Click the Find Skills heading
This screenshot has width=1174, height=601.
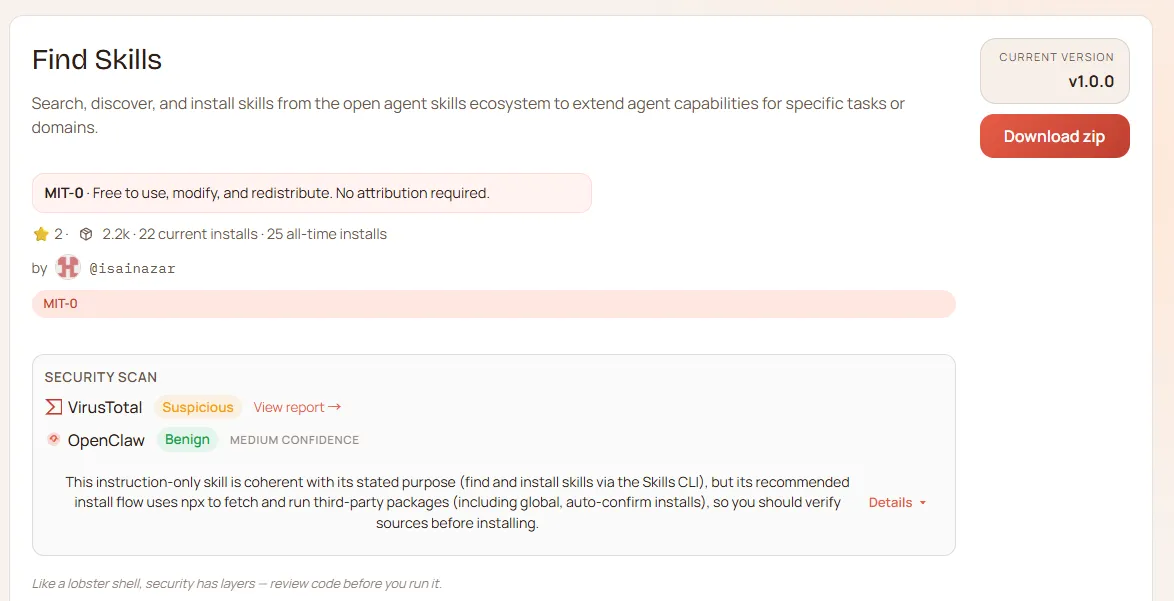[97, 60]
